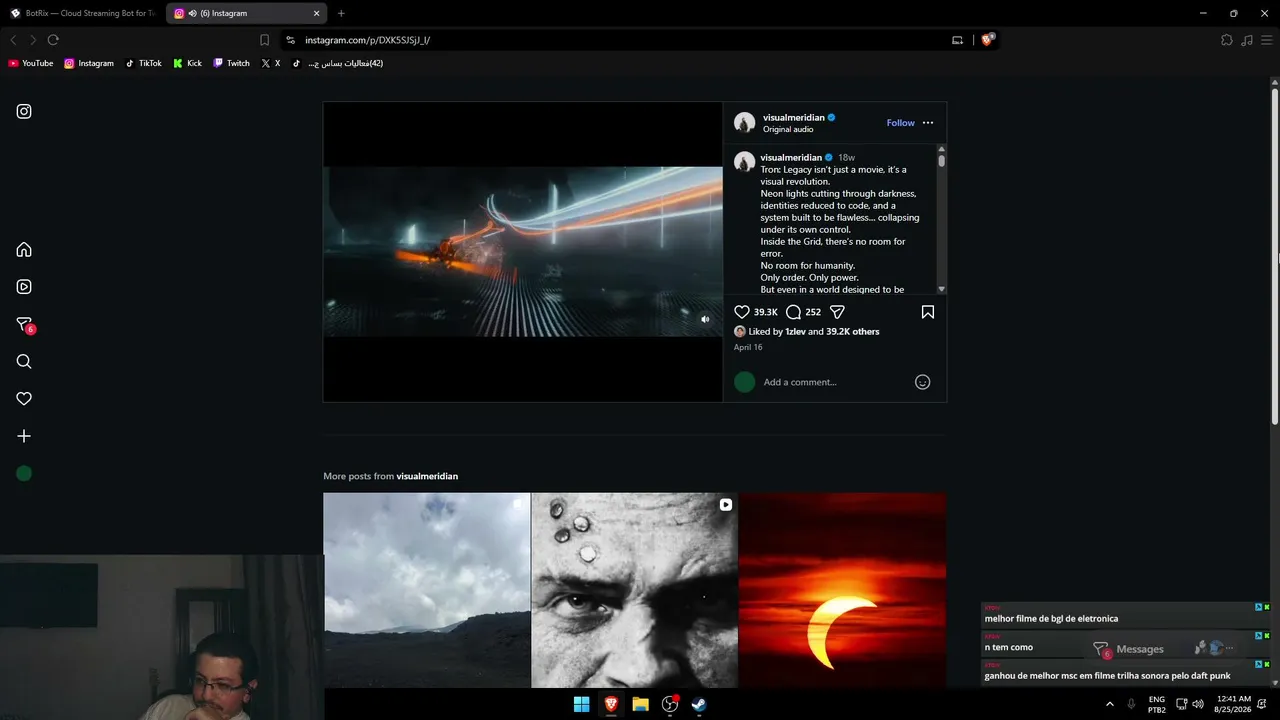Open the Twitch bookmark

pos(231,63)
